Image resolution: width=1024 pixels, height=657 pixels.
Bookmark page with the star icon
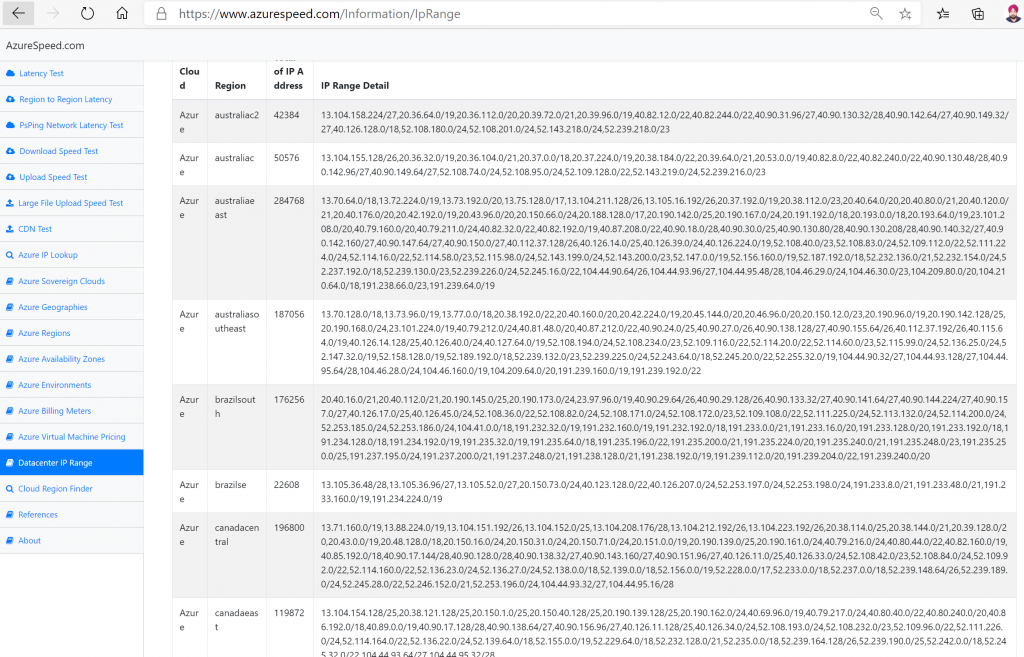[905, 14]
